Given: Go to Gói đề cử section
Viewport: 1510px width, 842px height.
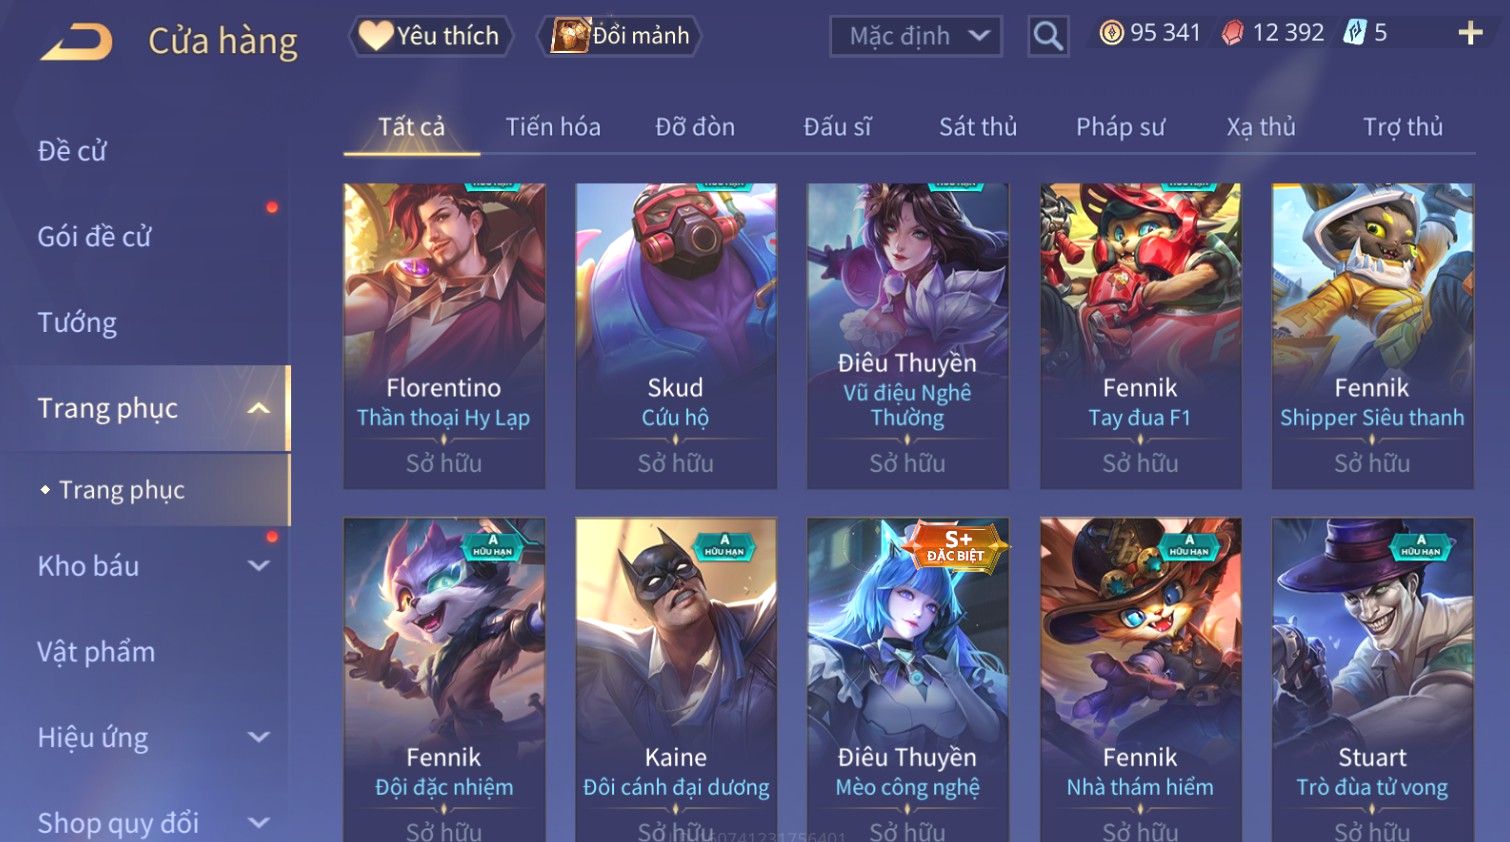Looking at the screenshot, I should (x=94, y=237).
